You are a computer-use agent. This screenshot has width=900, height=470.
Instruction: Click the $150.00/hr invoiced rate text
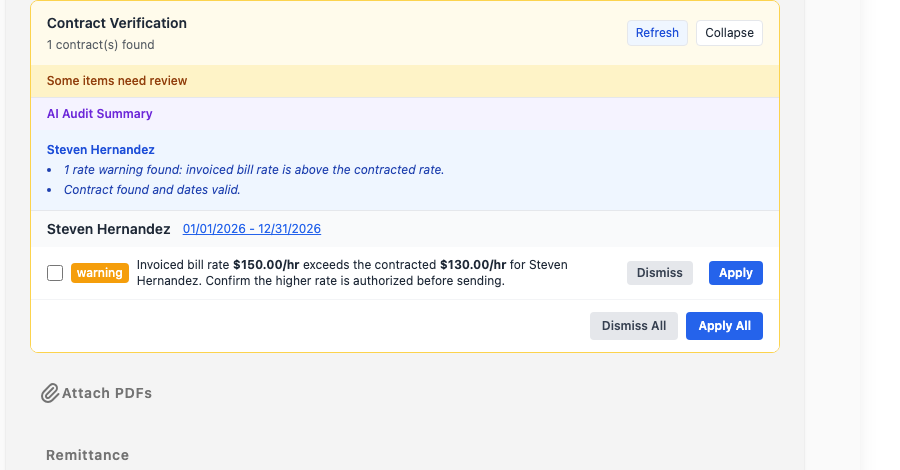pos(266,265)
